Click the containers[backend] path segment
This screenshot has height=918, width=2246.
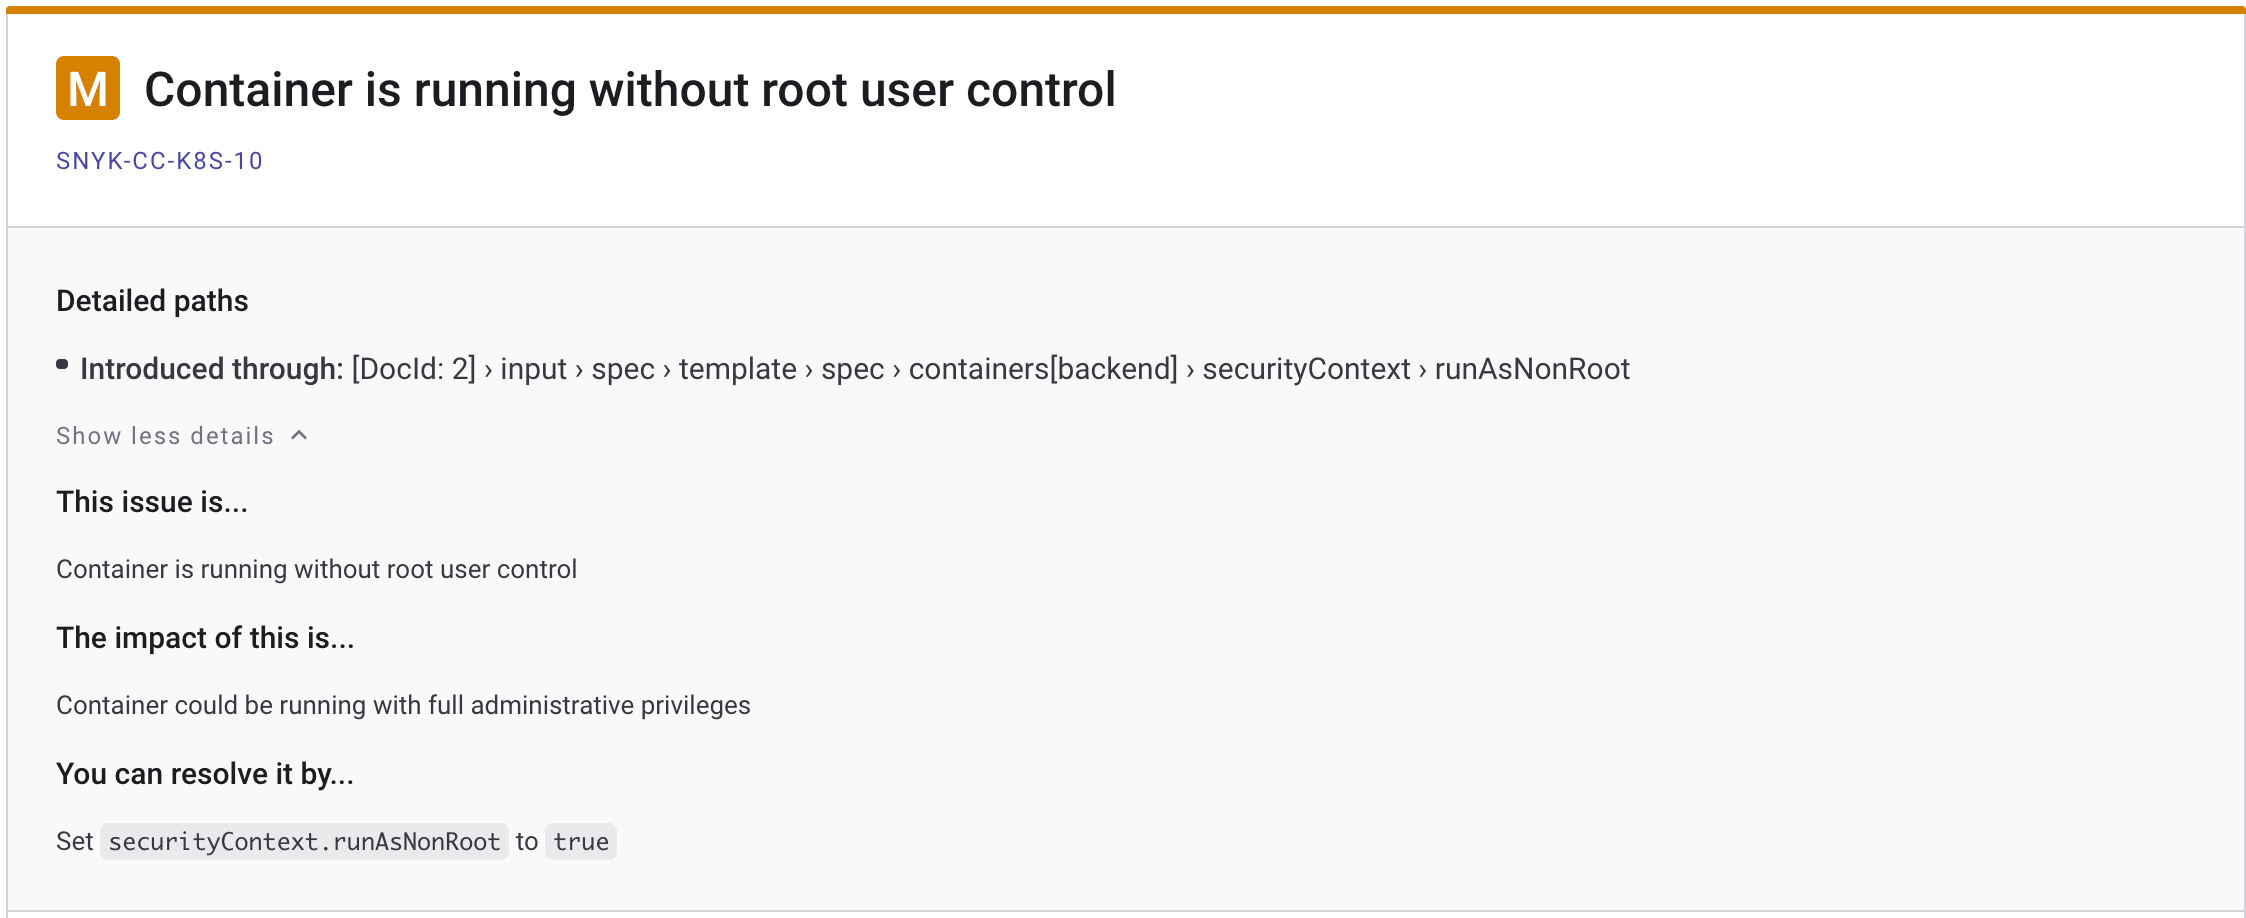click(1043, 369)
